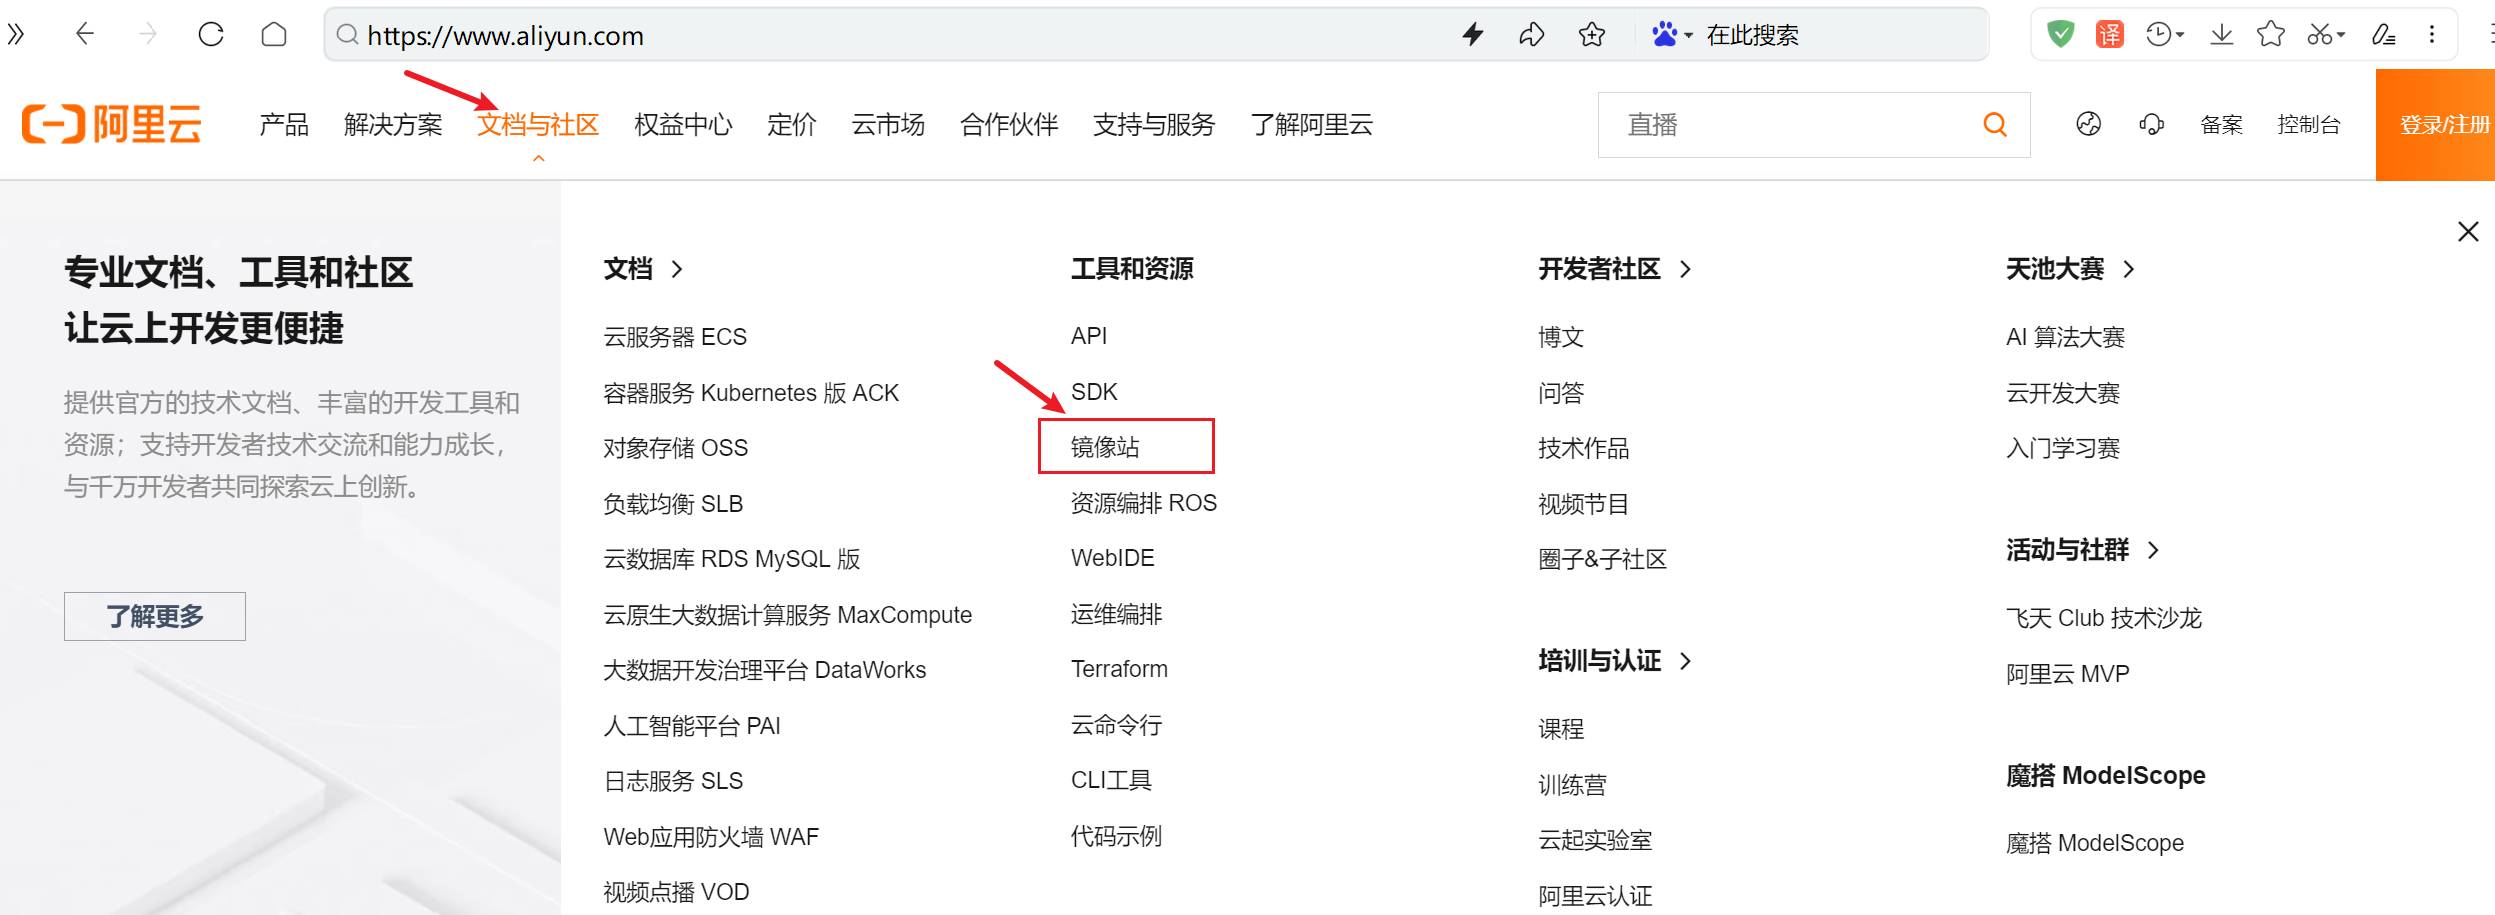2495x915 pixels.
Task: Click the browser forward arrow
Action: [x=148, y=35]
